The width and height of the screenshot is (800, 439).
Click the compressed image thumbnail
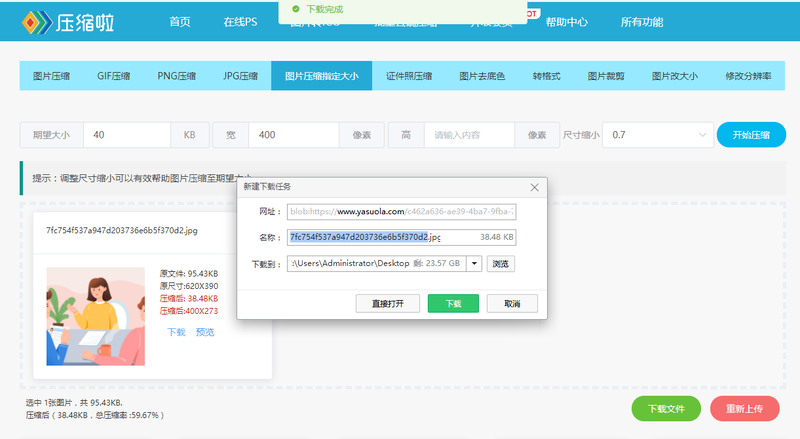(x=95, y=316)
